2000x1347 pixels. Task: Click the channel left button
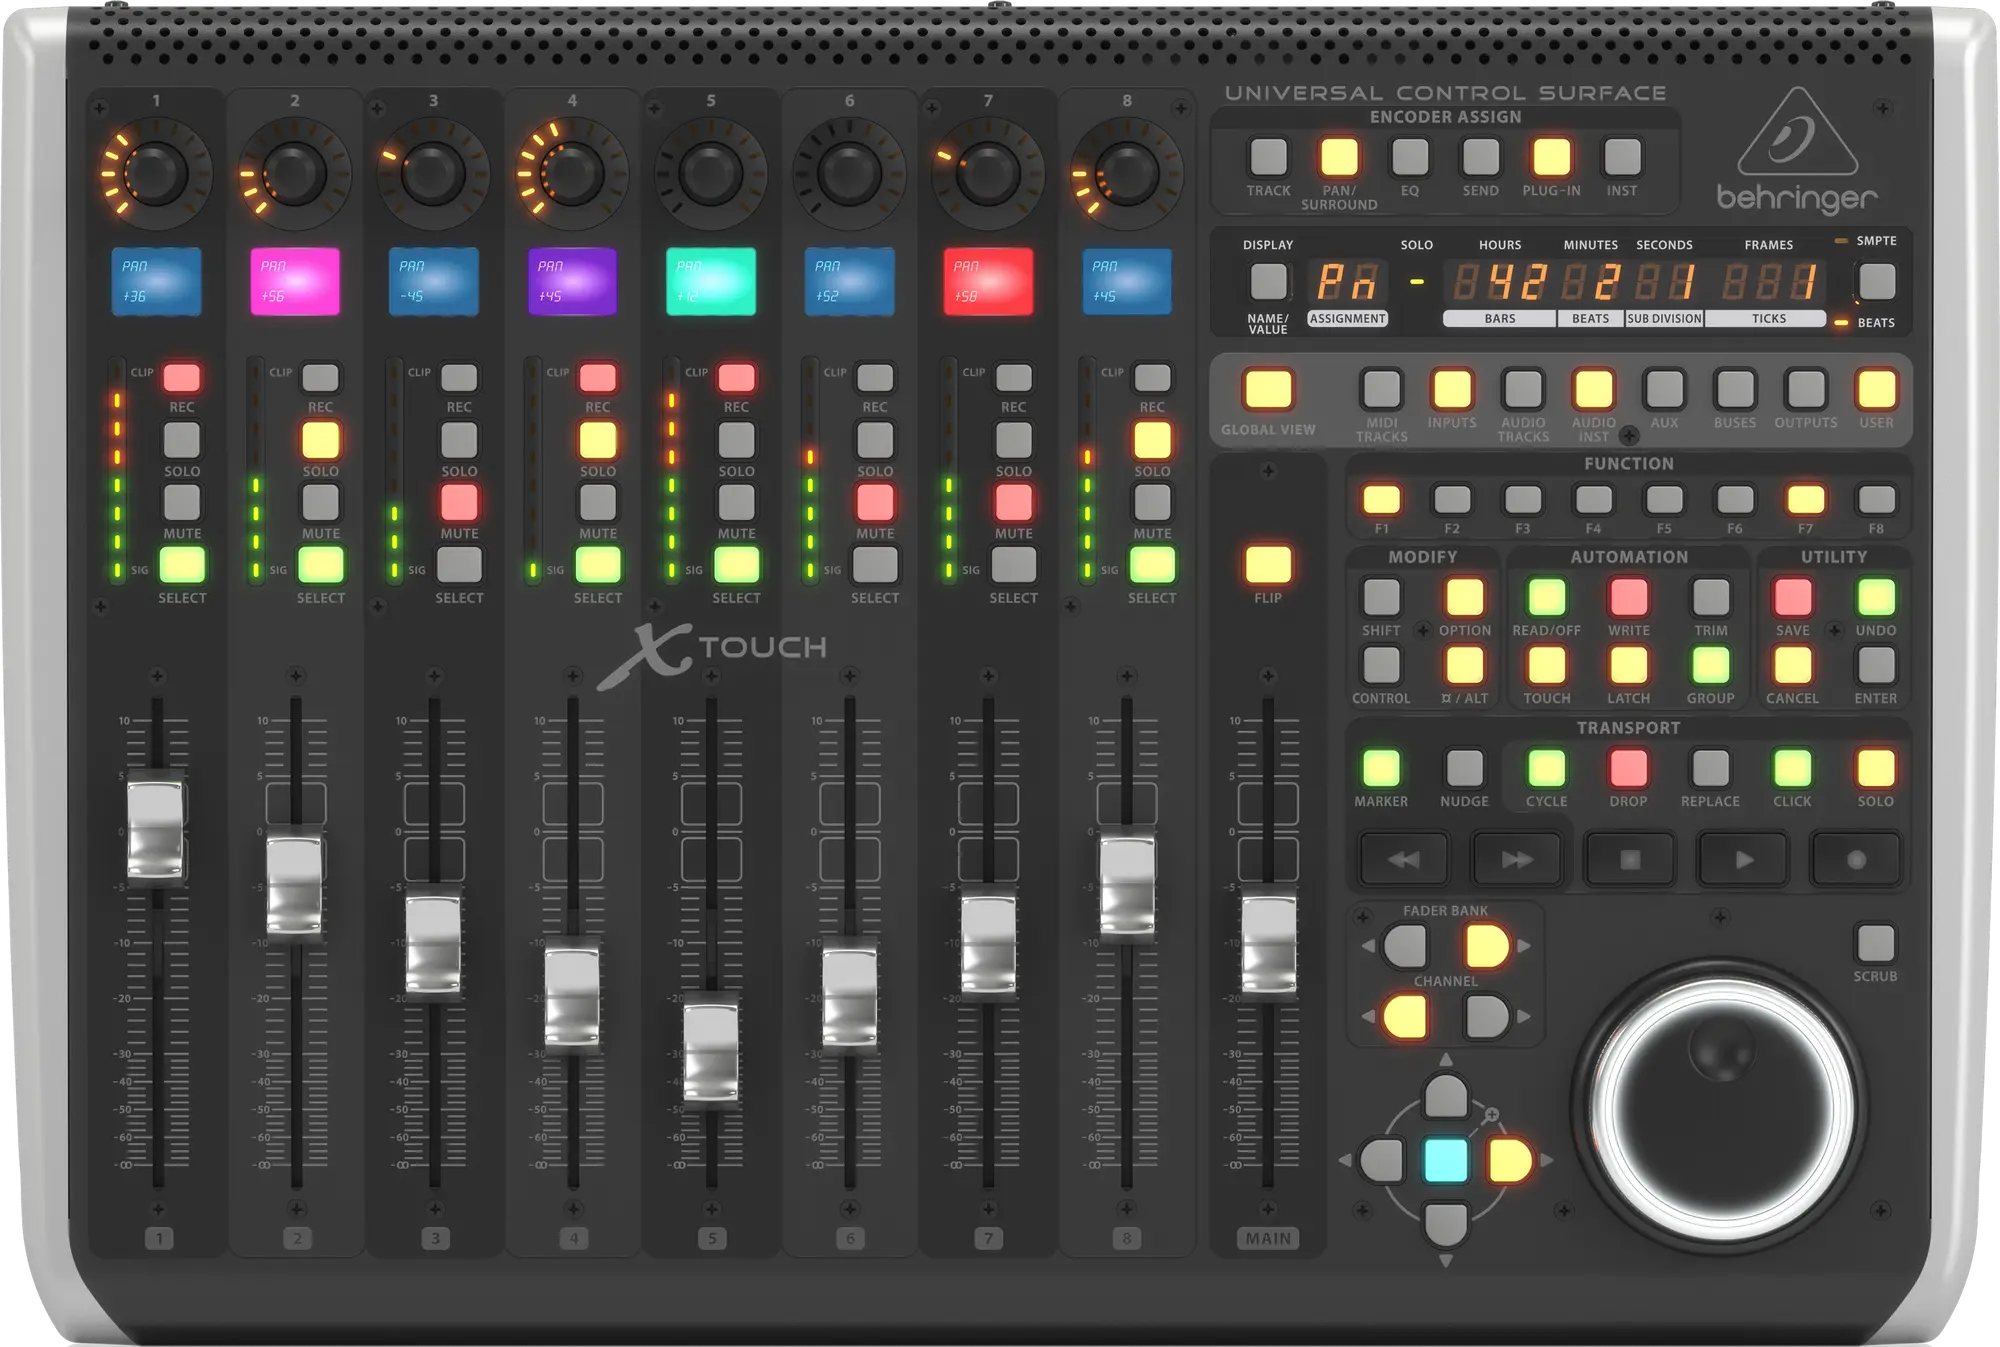click(x=1405, y=1018)
